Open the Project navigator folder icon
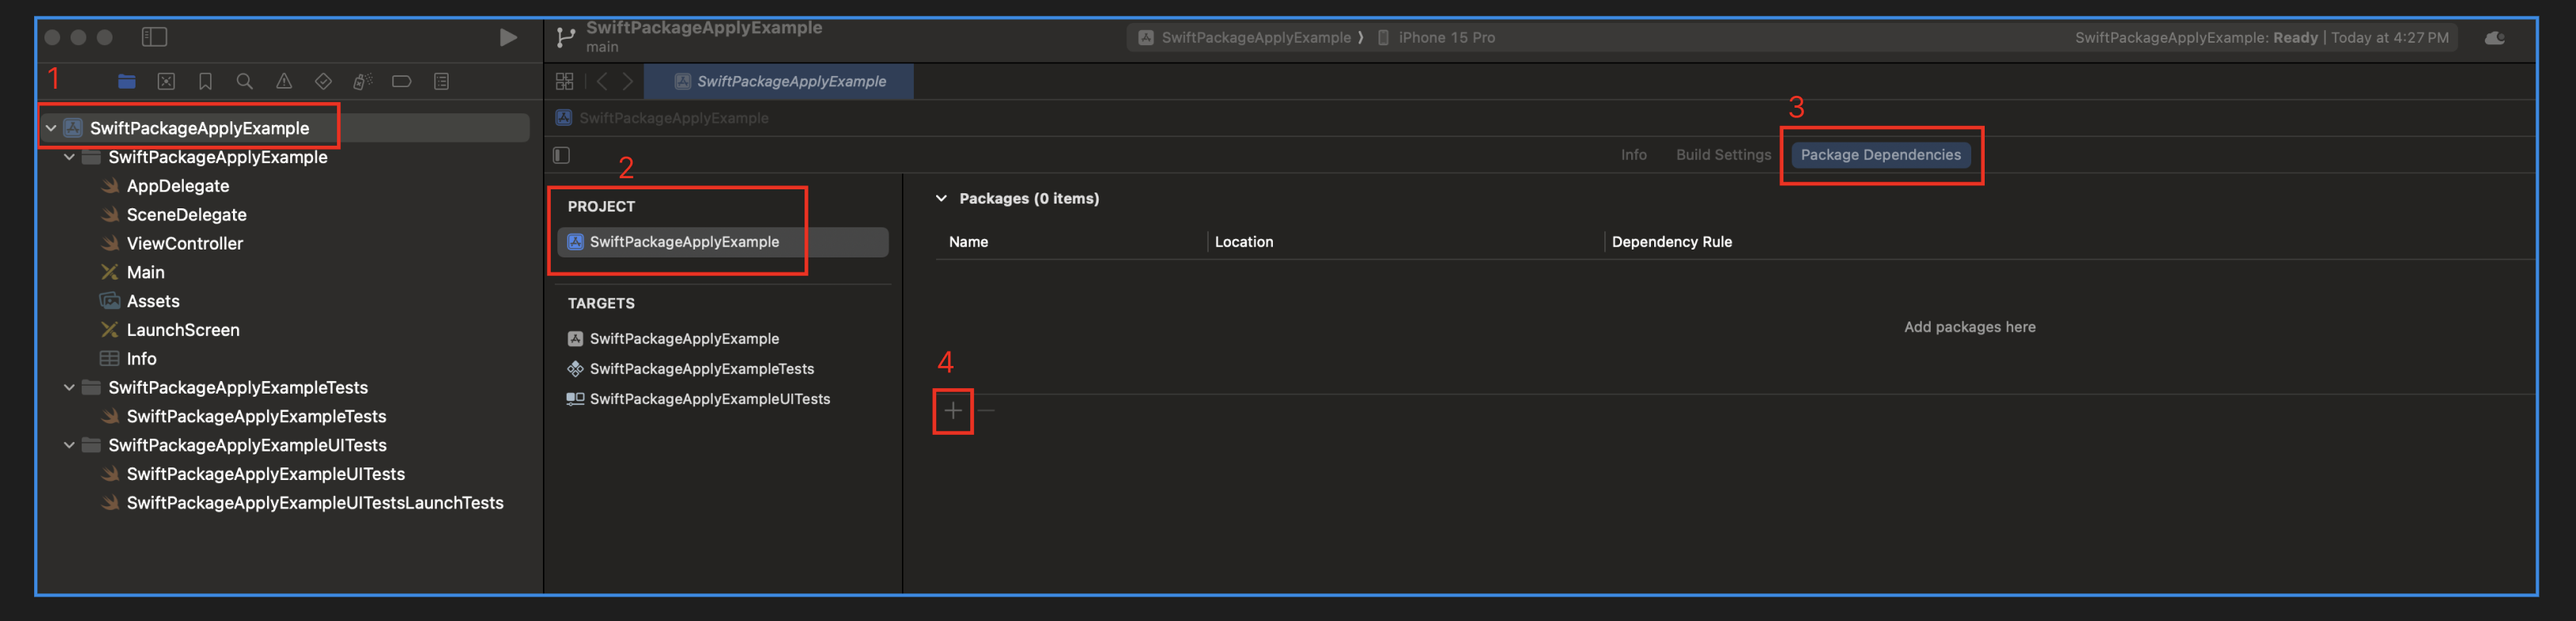The image size is (2576, 621). pos(127,81)
